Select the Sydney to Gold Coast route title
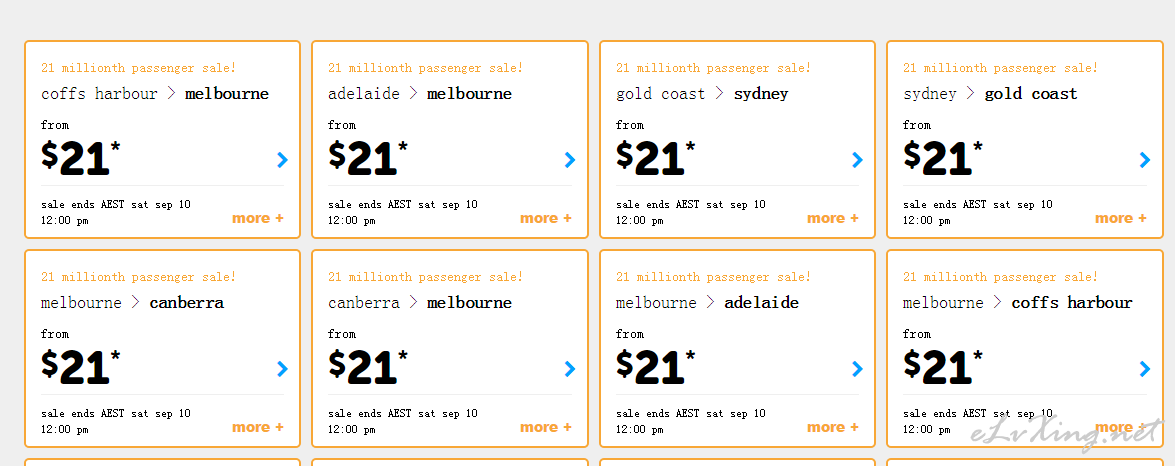The width and height of the screenshot is (1175, 466). point(990,94)
